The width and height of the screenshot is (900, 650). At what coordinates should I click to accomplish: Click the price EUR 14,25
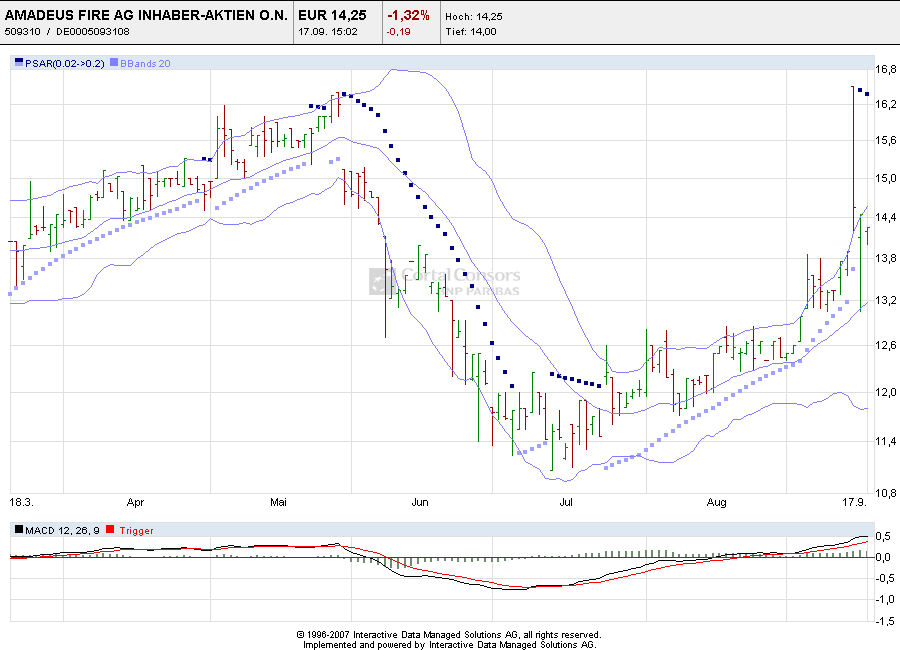click(x=332, y=16)
